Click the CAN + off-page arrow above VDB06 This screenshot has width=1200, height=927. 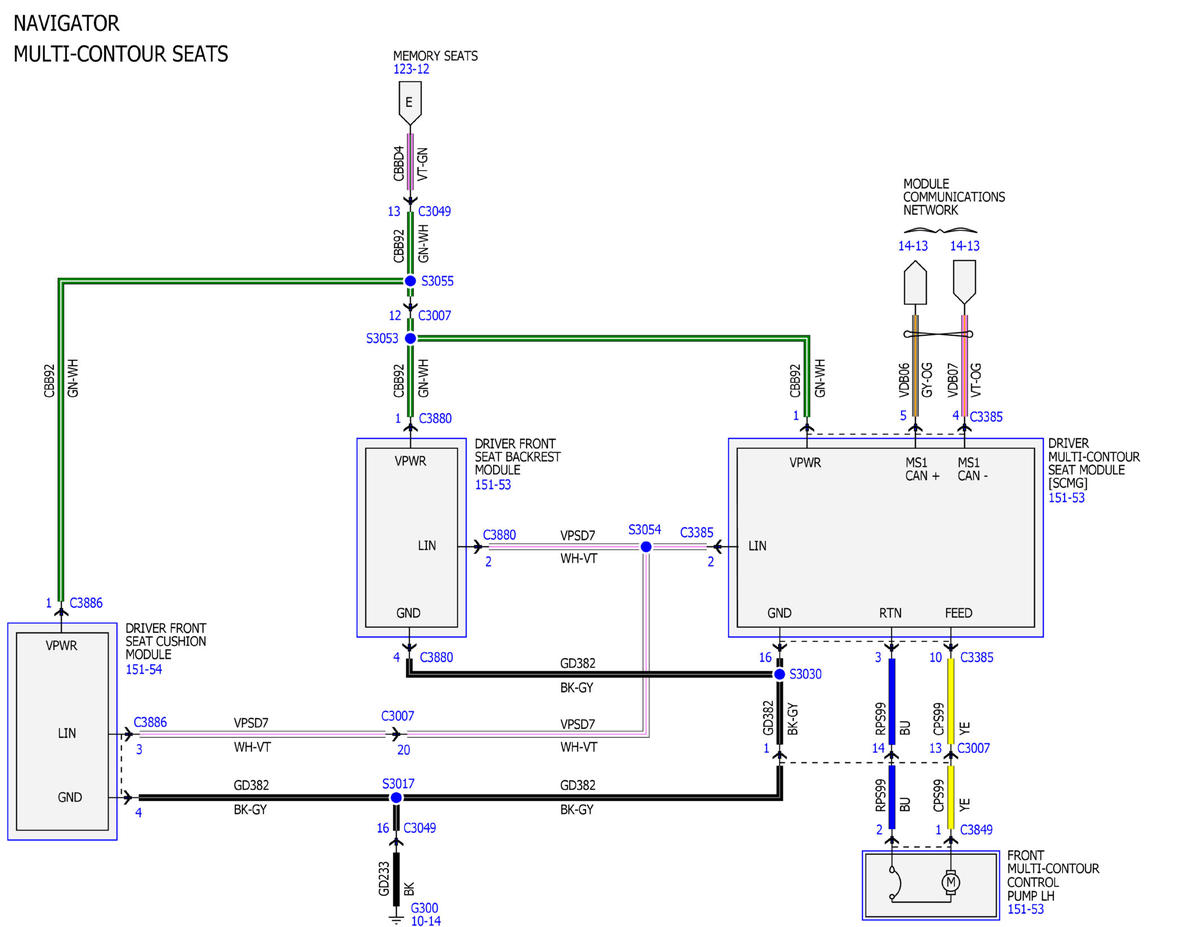916,283
